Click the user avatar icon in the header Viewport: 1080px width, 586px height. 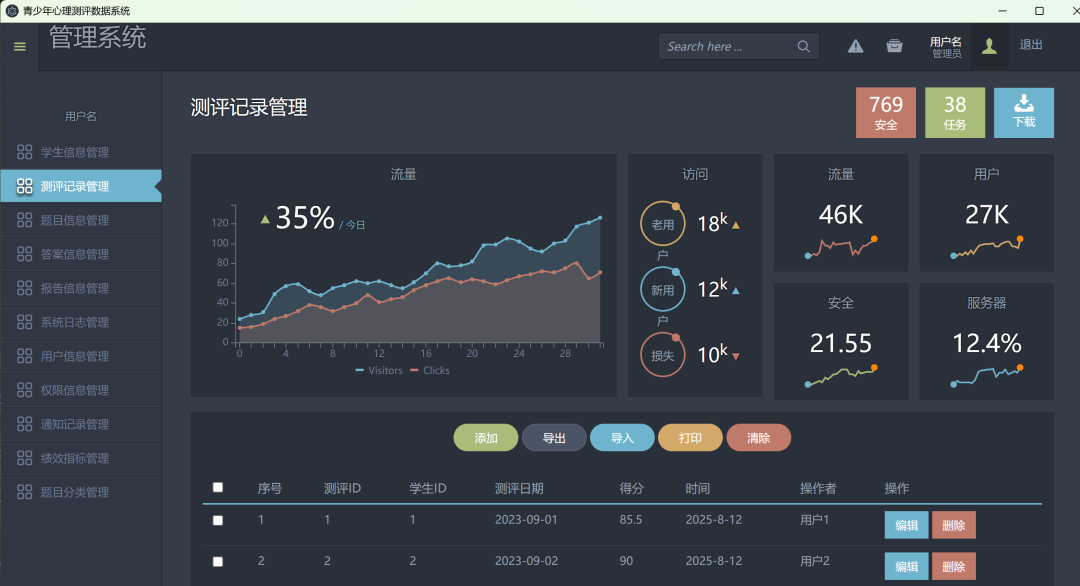click(988, 45)
